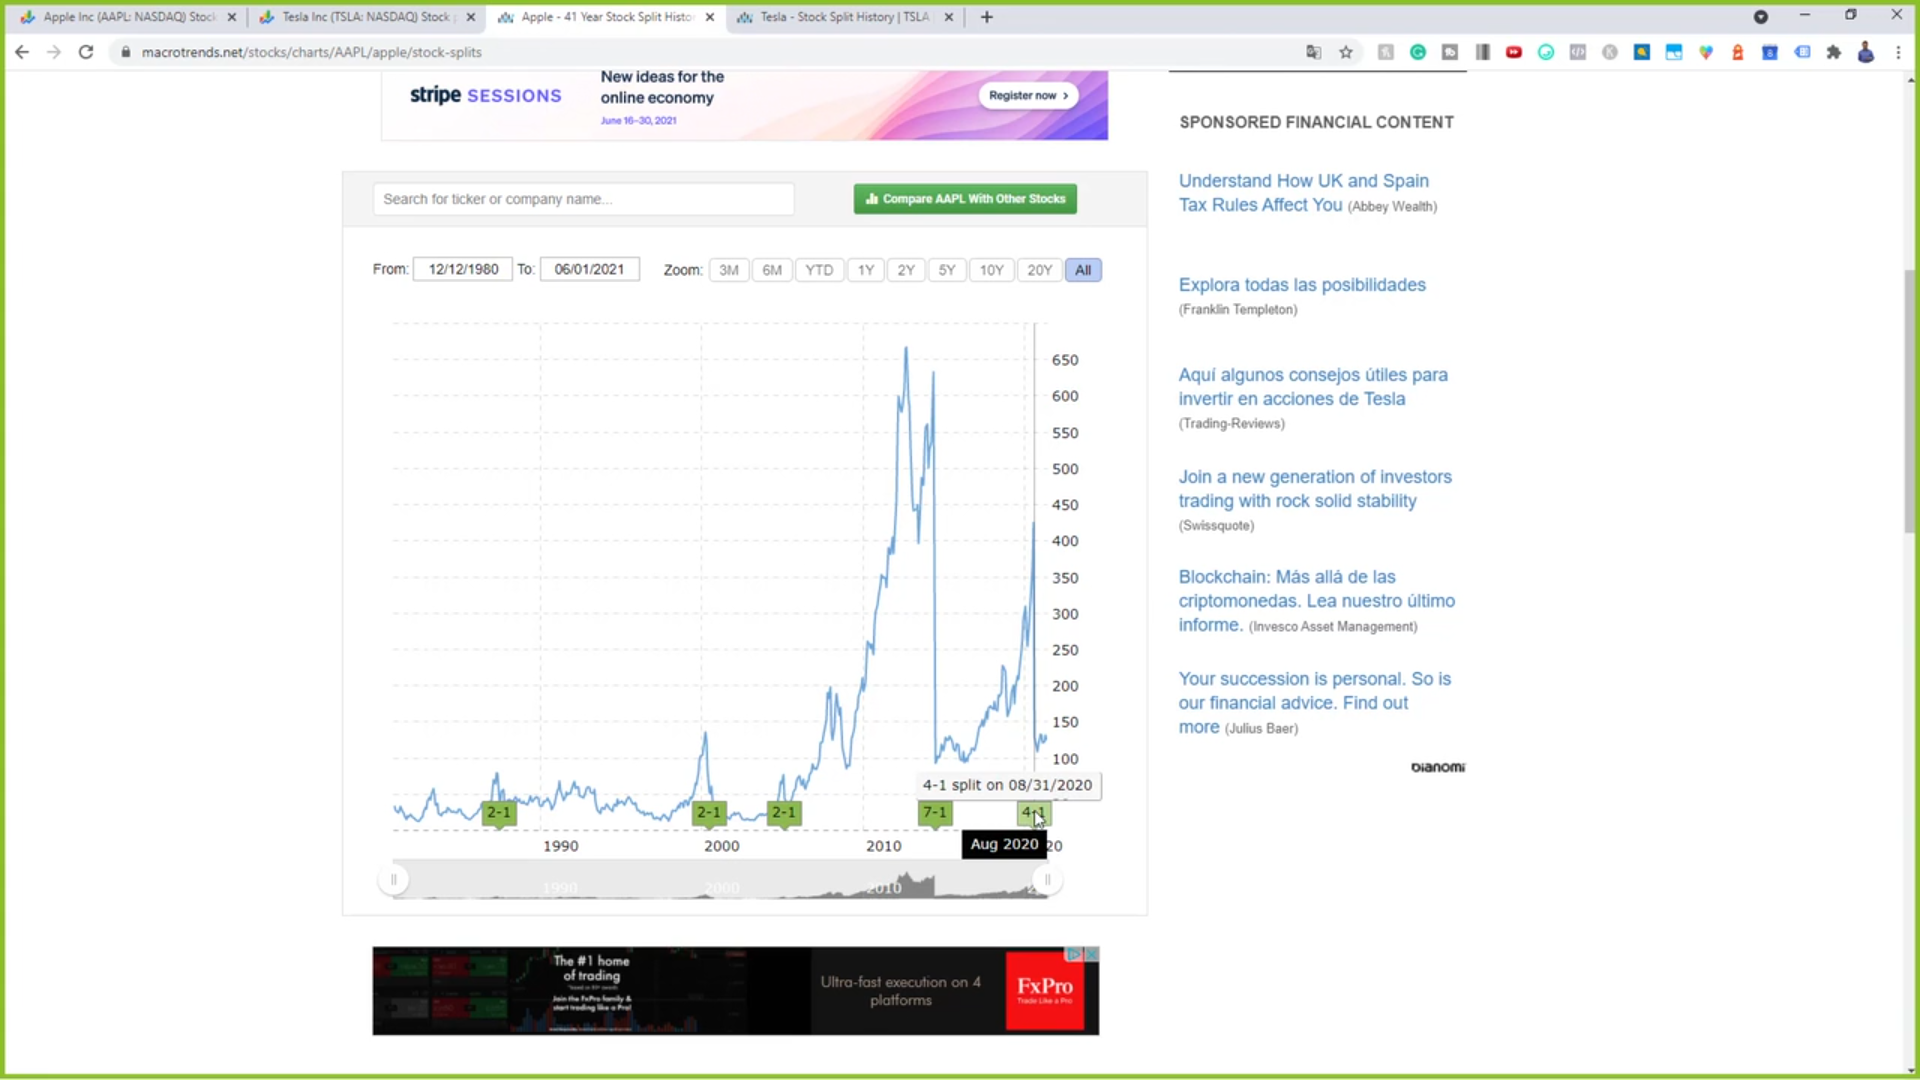1920x1080 pixels.
Task: Select the 5Y zoom range
Action: click(947, 270)
